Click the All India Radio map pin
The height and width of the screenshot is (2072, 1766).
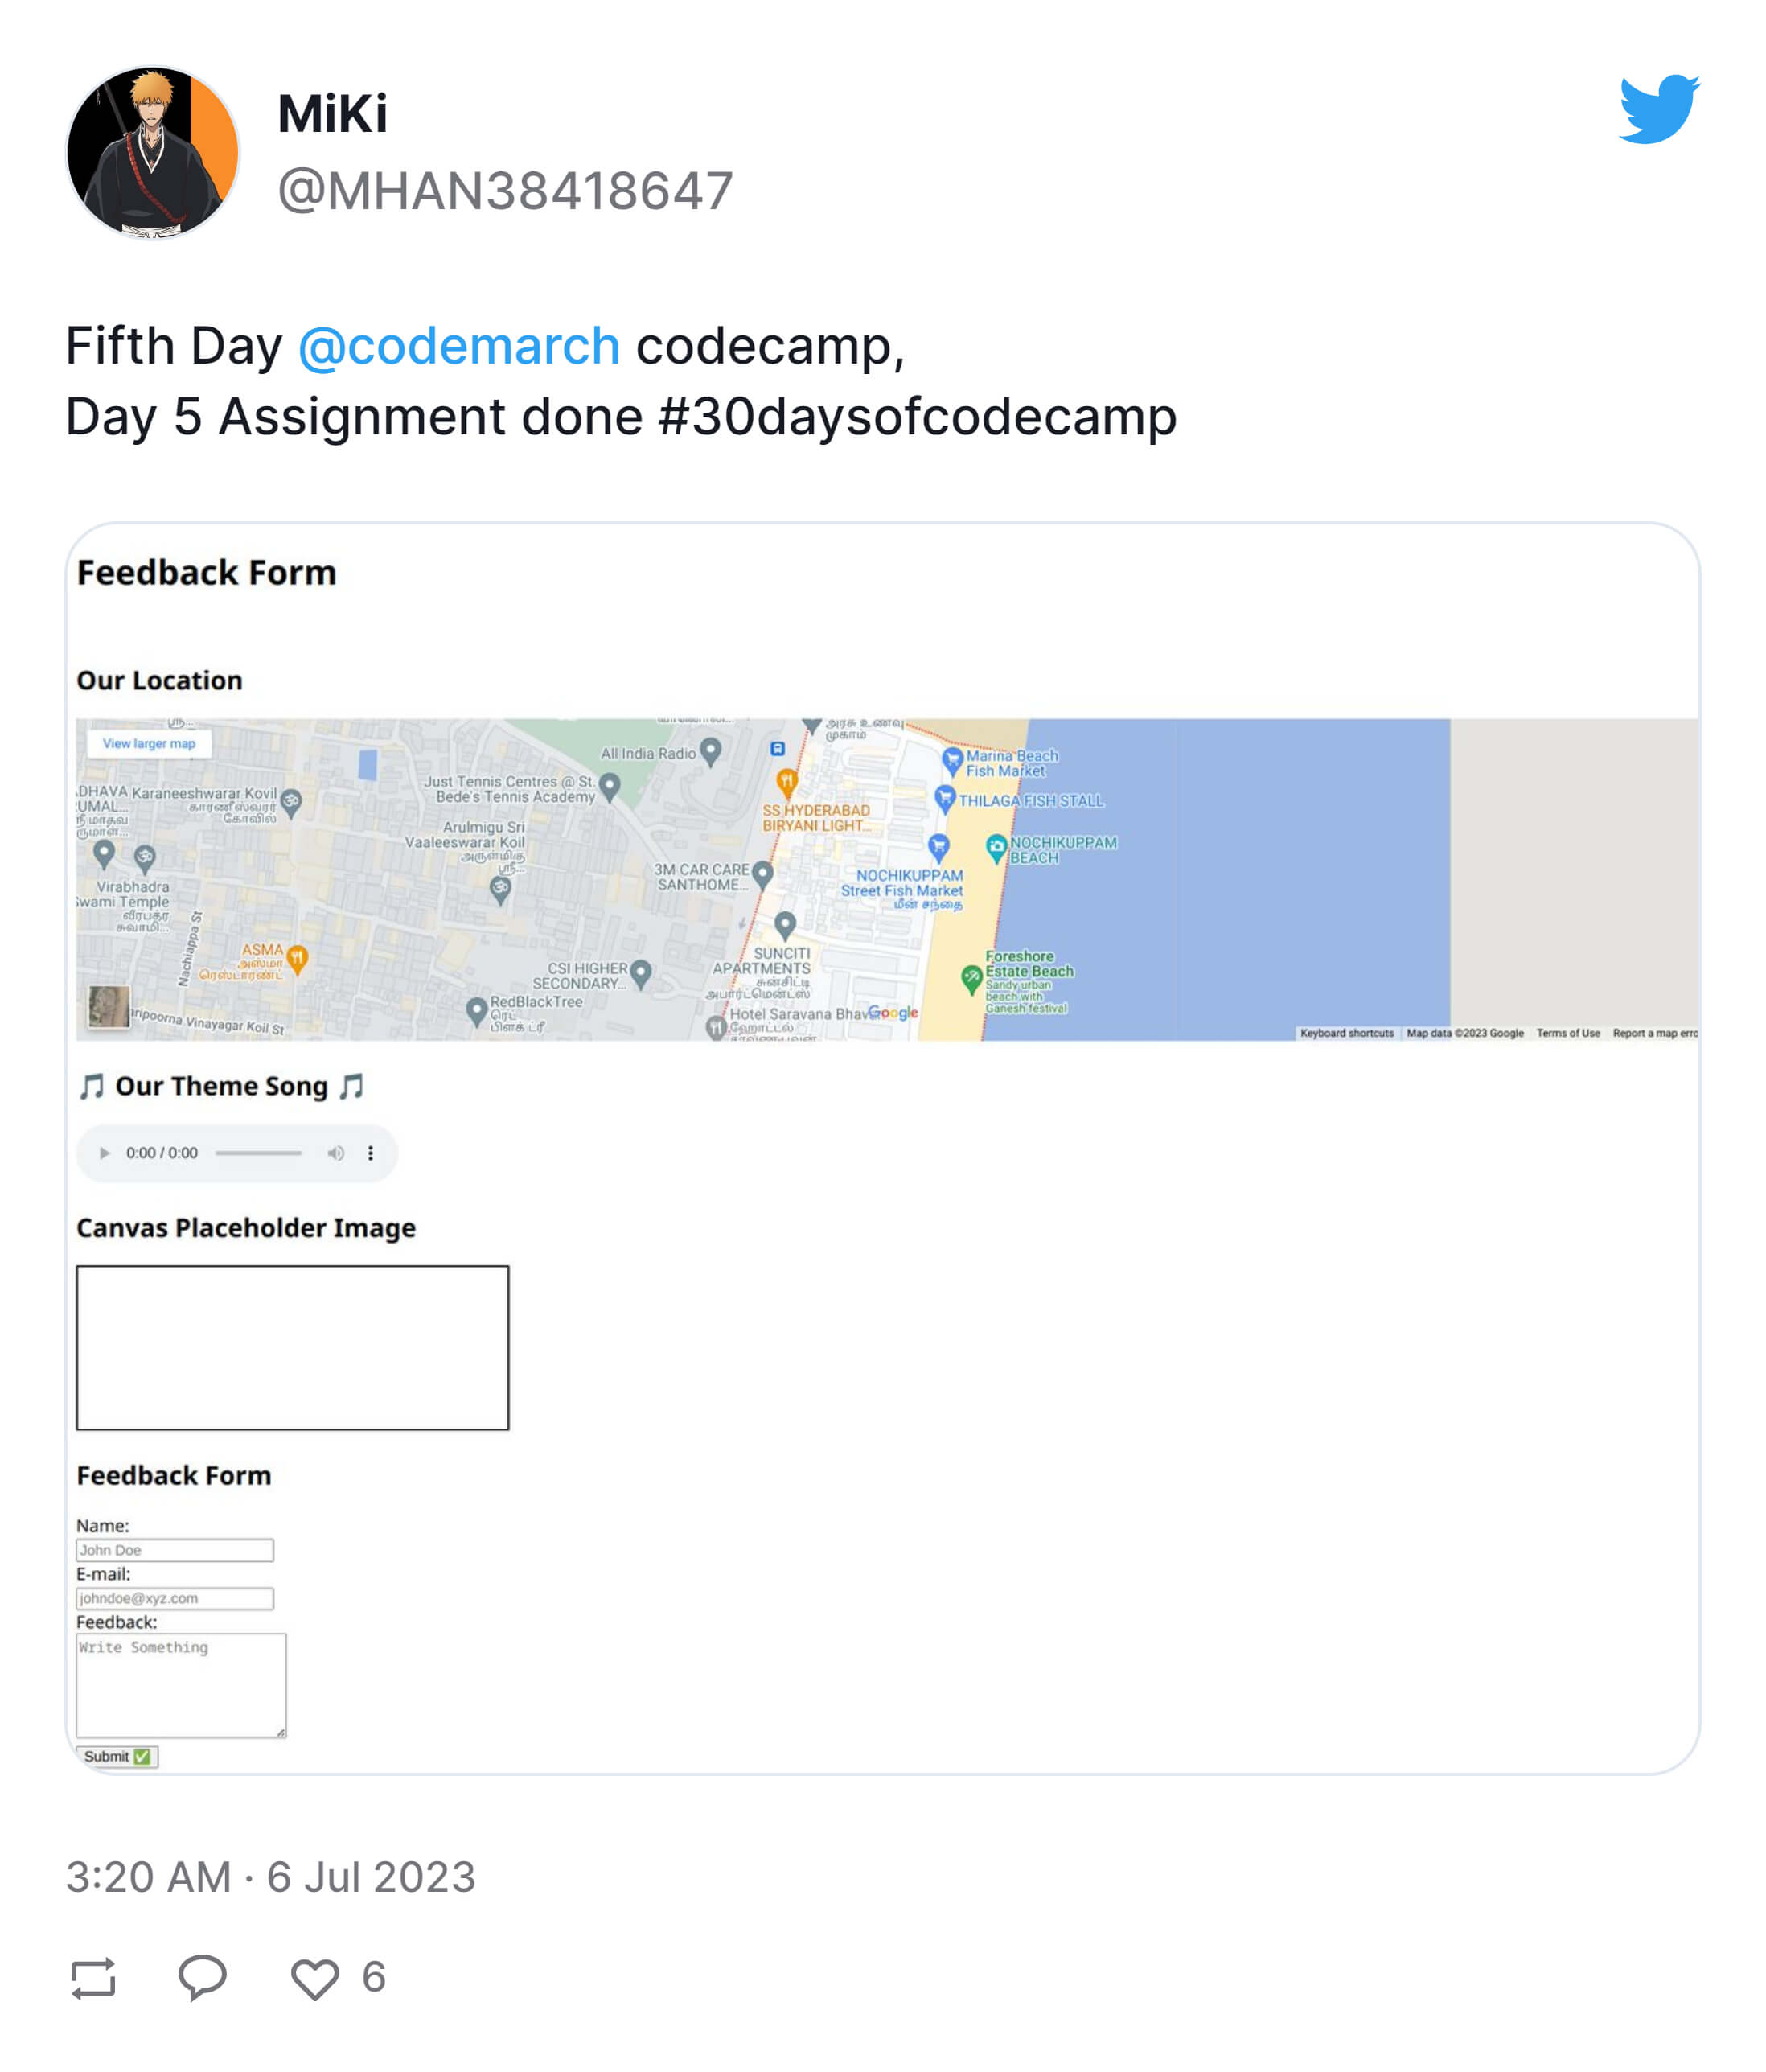[710, 752]
